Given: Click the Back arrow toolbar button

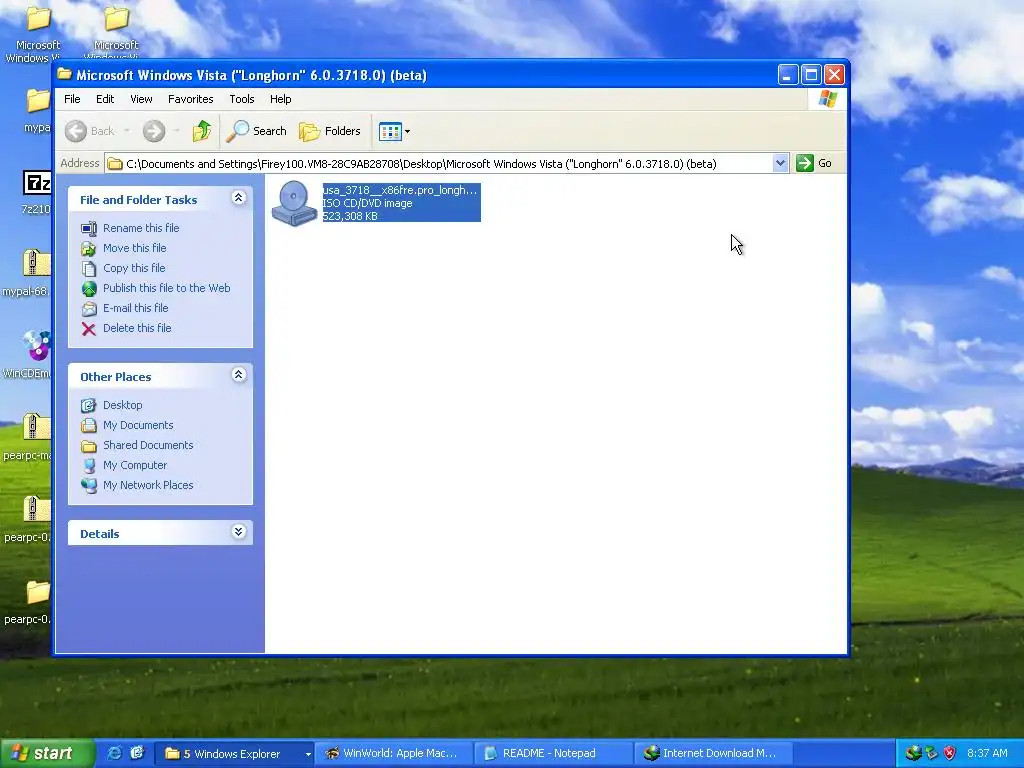Looking at the screenshot, I should (90, 131).
